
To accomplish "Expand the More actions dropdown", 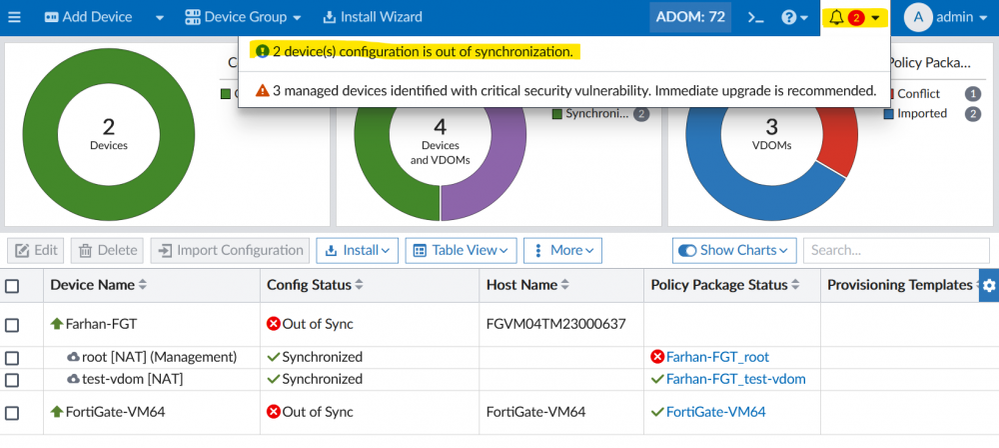I will click(562, 250).
